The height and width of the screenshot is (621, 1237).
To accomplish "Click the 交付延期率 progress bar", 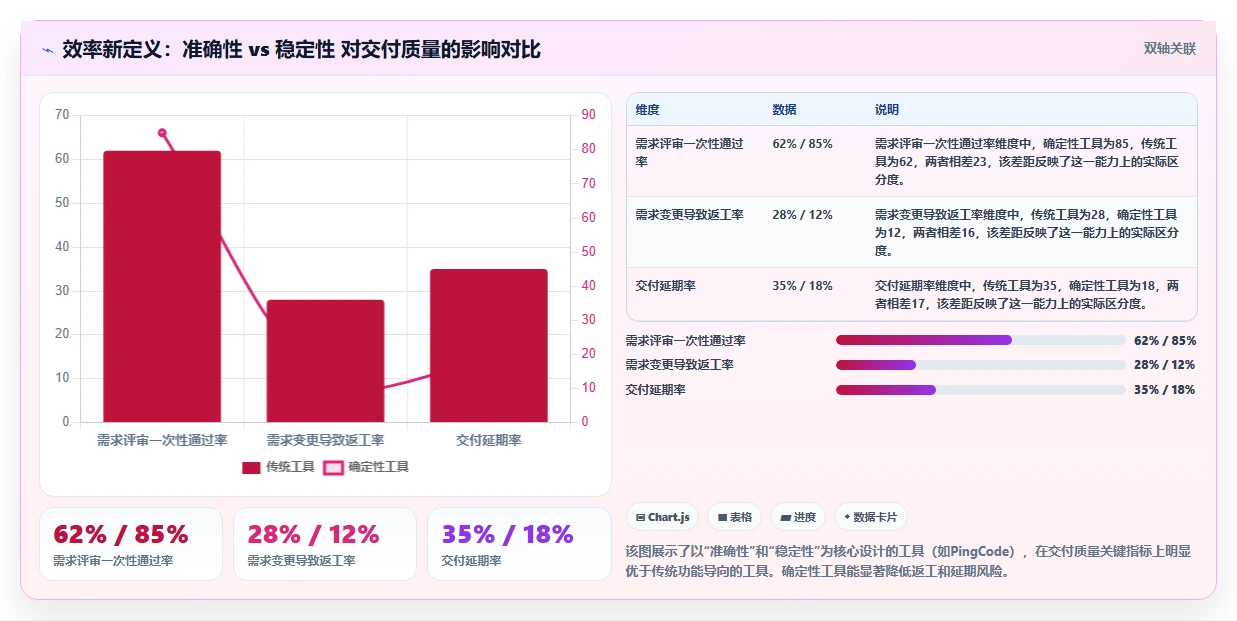I will [x=980, y=390].
